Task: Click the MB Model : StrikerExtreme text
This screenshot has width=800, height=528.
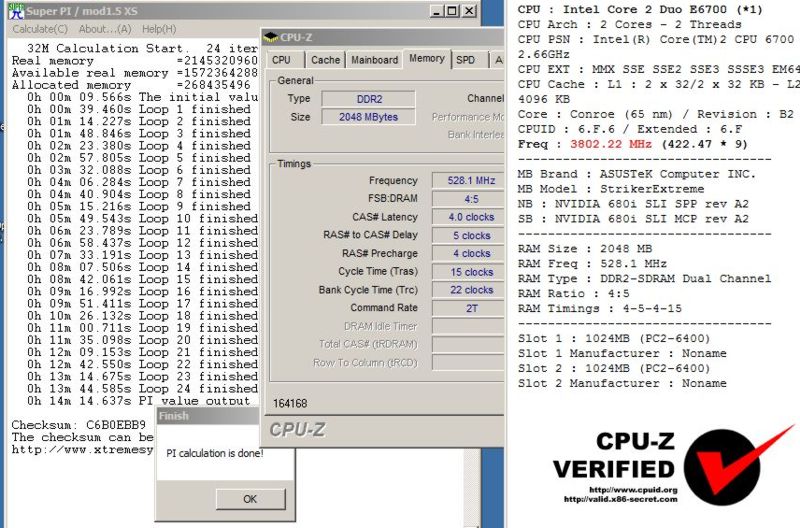Action: [611, 189]
